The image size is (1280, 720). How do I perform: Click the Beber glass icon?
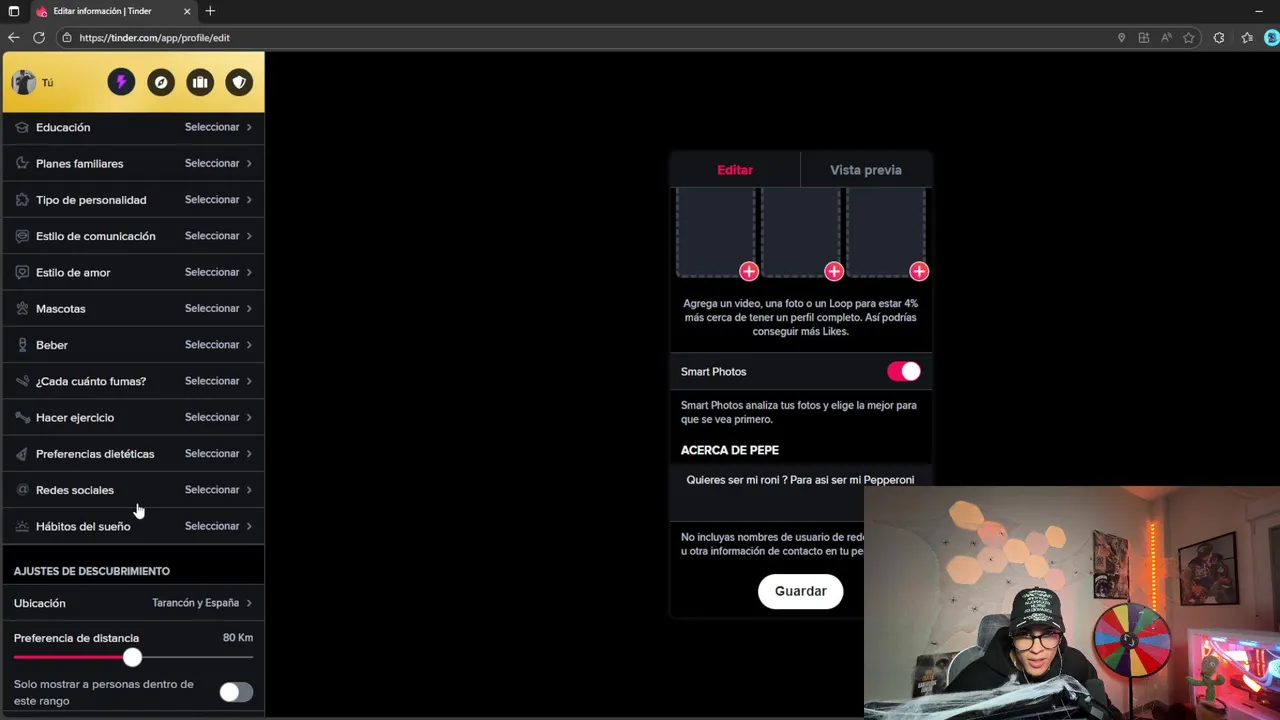pyautogui.click(x=22, y=345)
